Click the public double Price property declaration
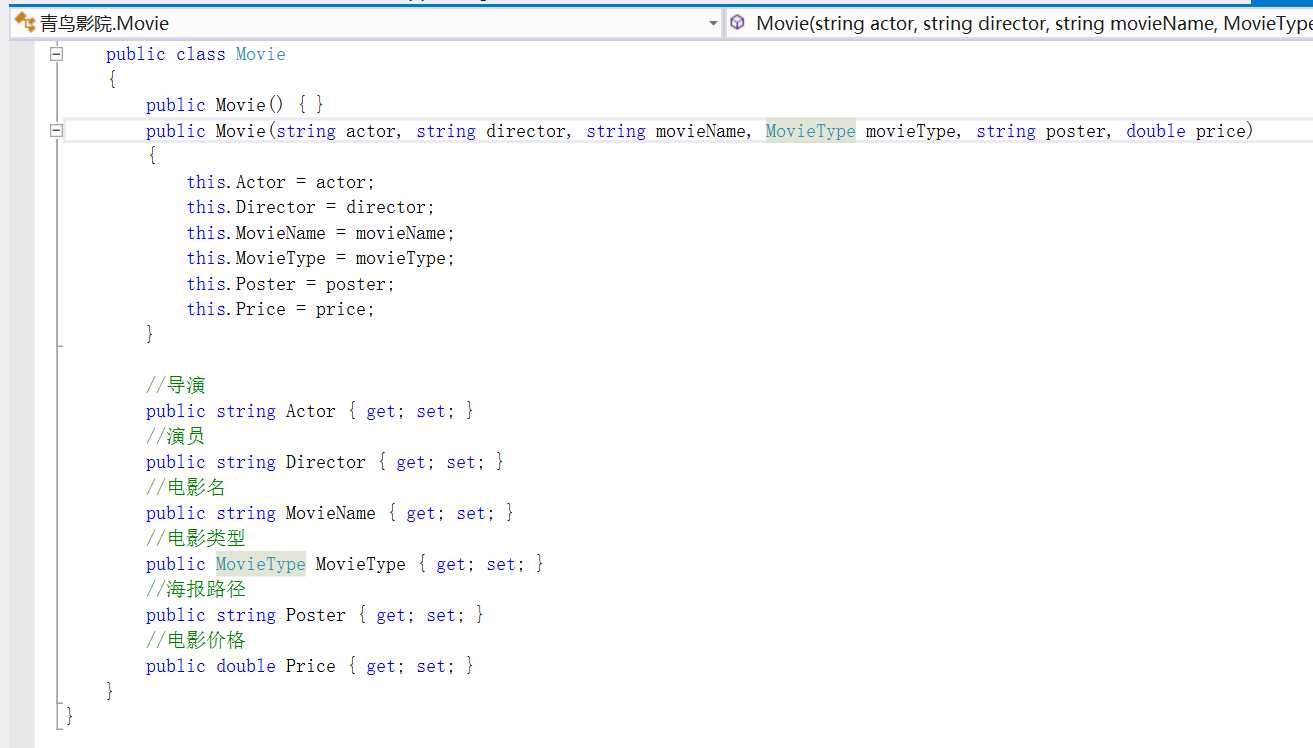The height and width of the screenshot is (748, 1313). coord(310,666)
